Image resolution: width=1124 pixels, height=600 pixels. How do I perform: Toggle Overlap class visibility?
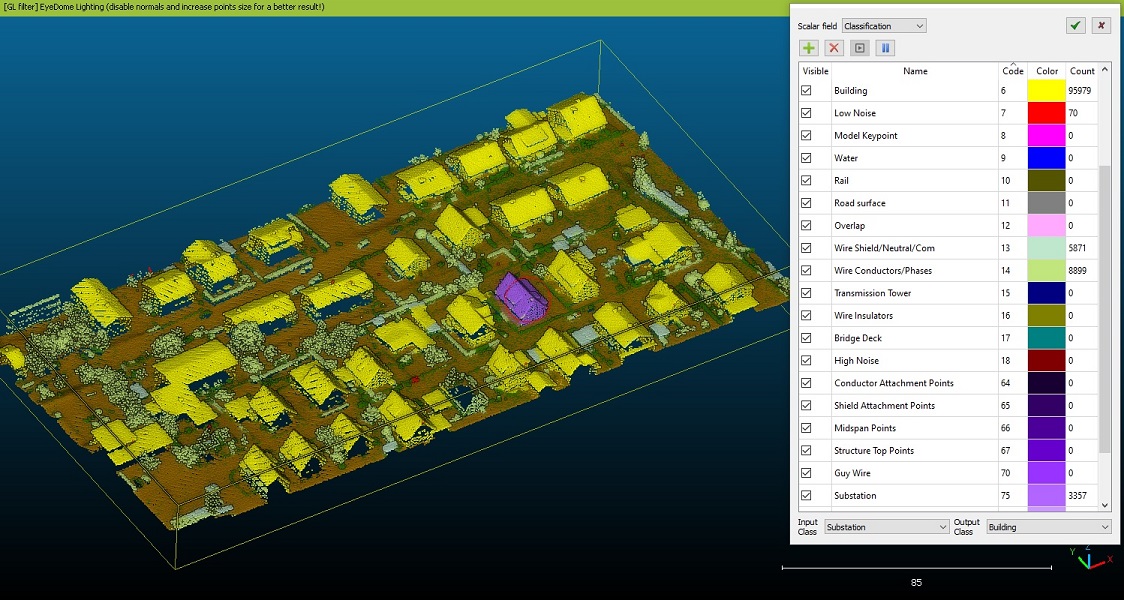pos(806,225)
